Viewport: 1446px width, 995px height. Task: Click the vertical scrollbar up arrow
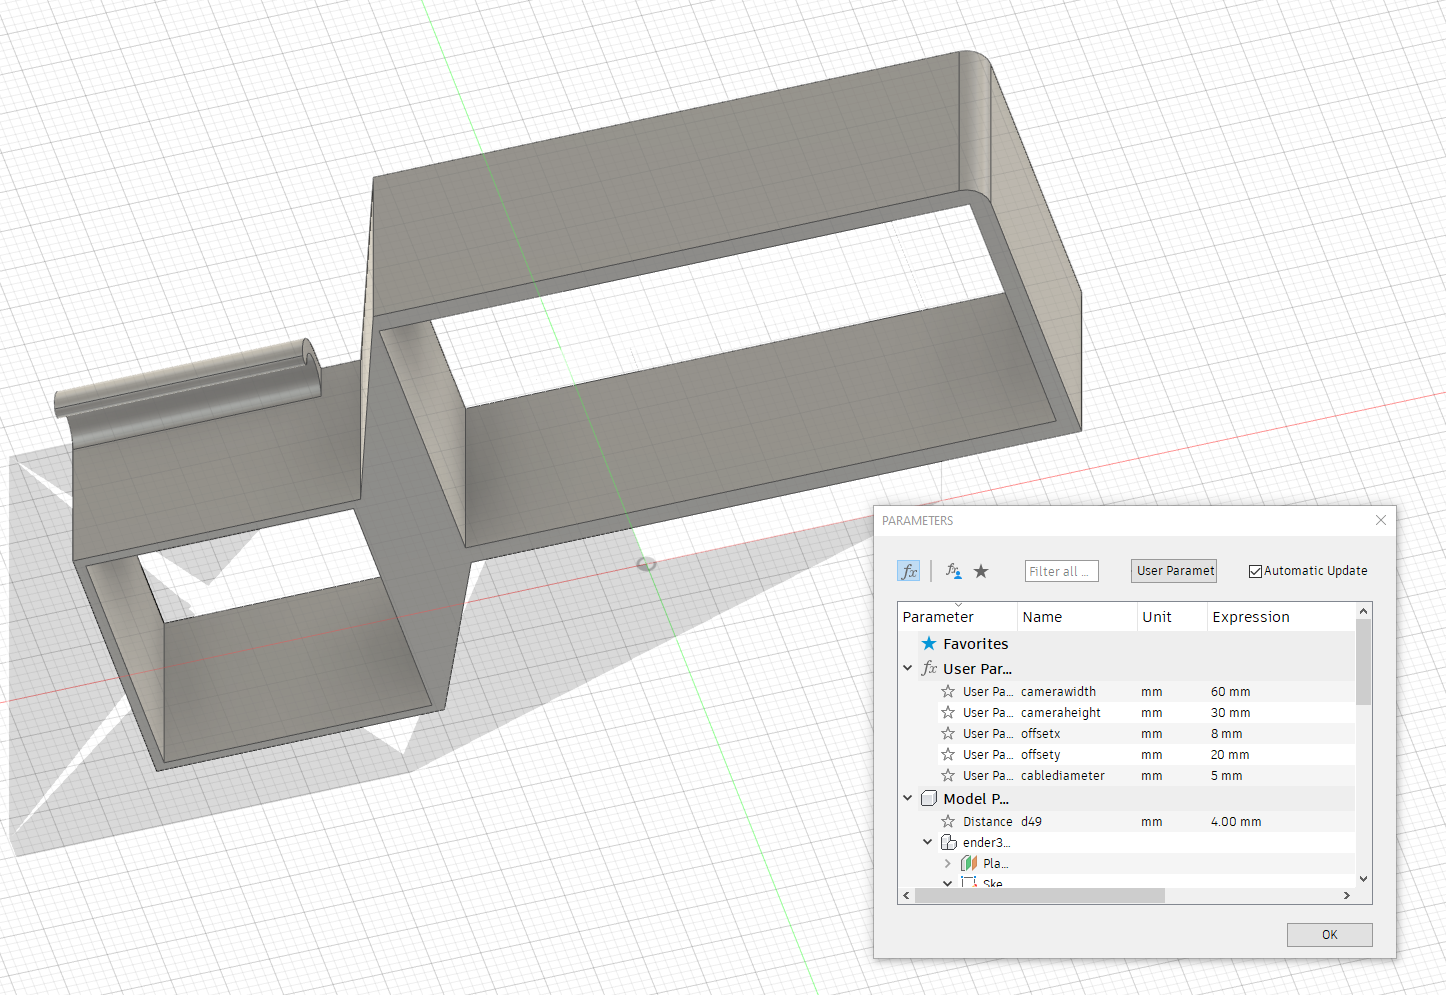(1363, 610)
